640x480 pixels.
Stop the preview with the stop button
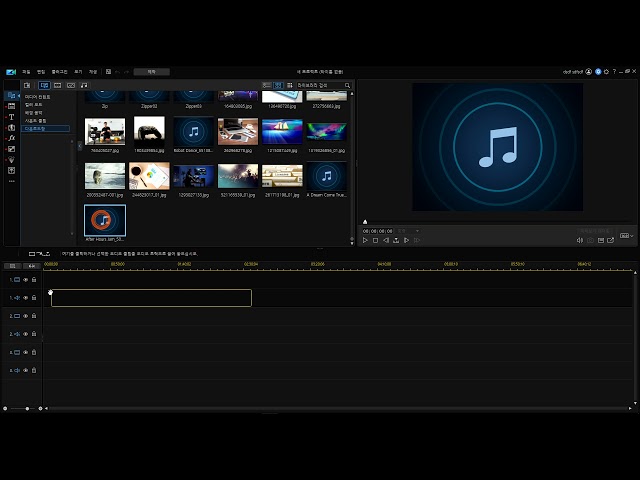coord(376,240)
